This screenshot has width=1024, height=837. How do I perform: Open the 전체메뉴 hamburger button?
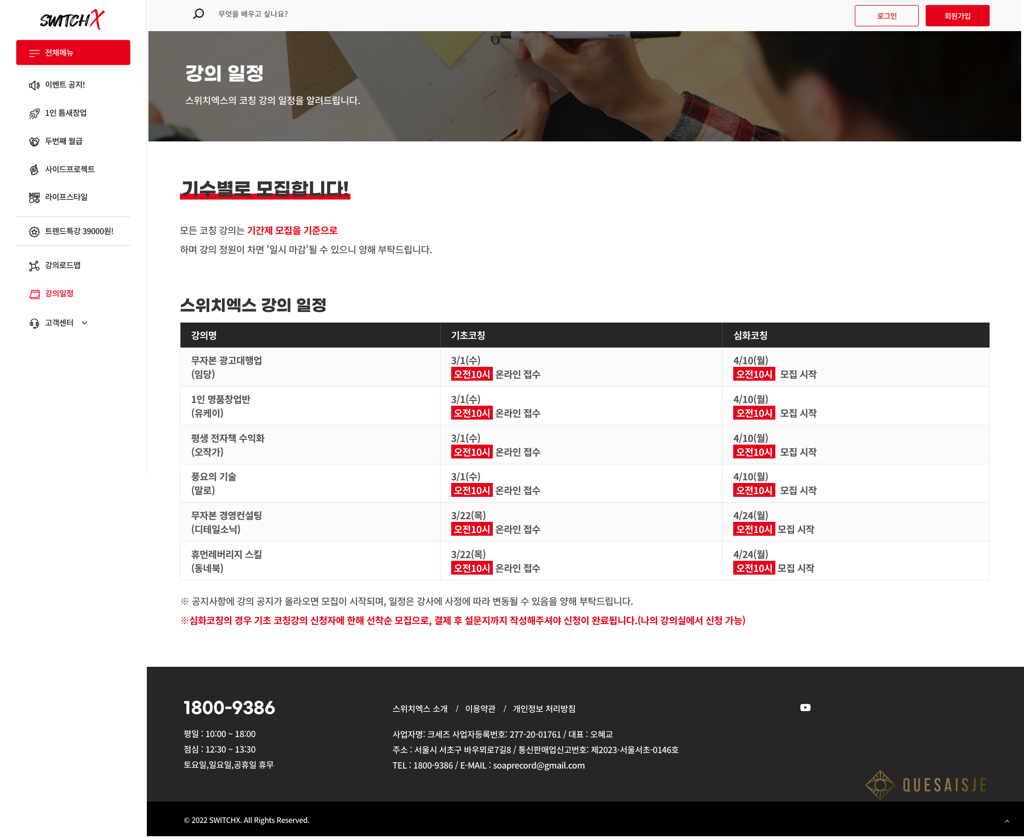click(x=73, y=52)
